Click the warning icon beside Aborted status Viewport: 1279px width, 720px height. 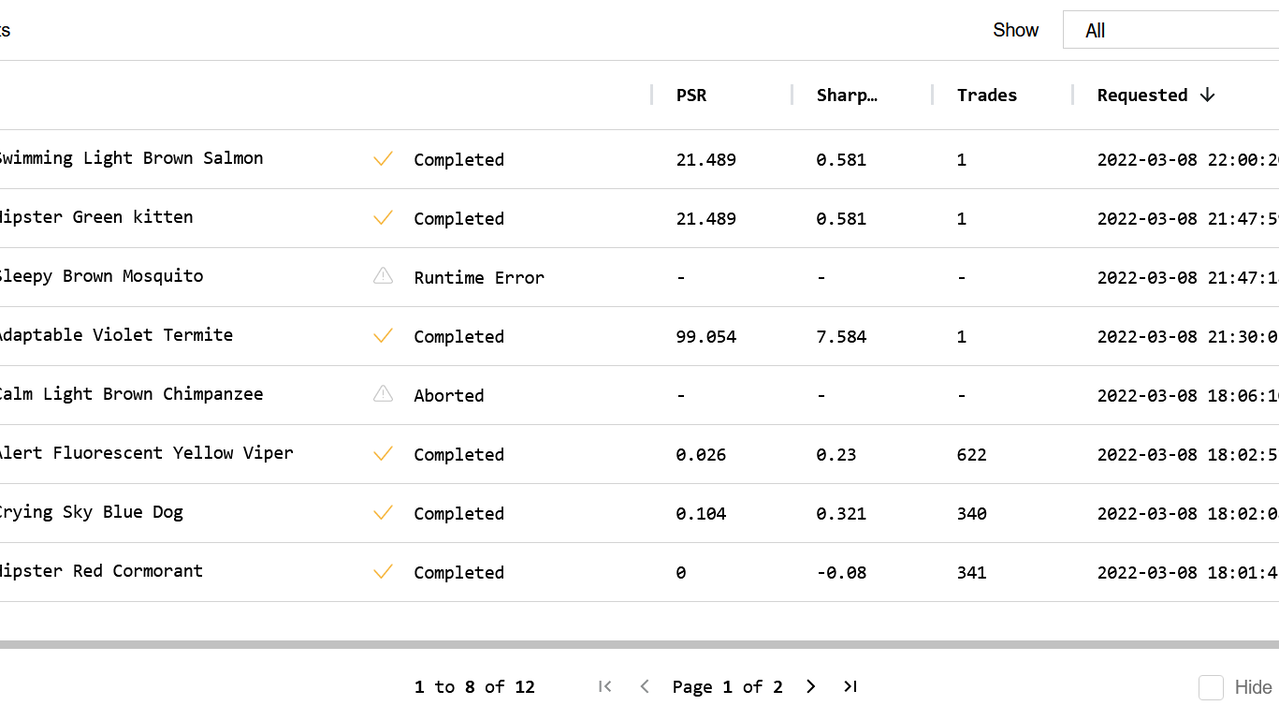(x=383, y=394)
